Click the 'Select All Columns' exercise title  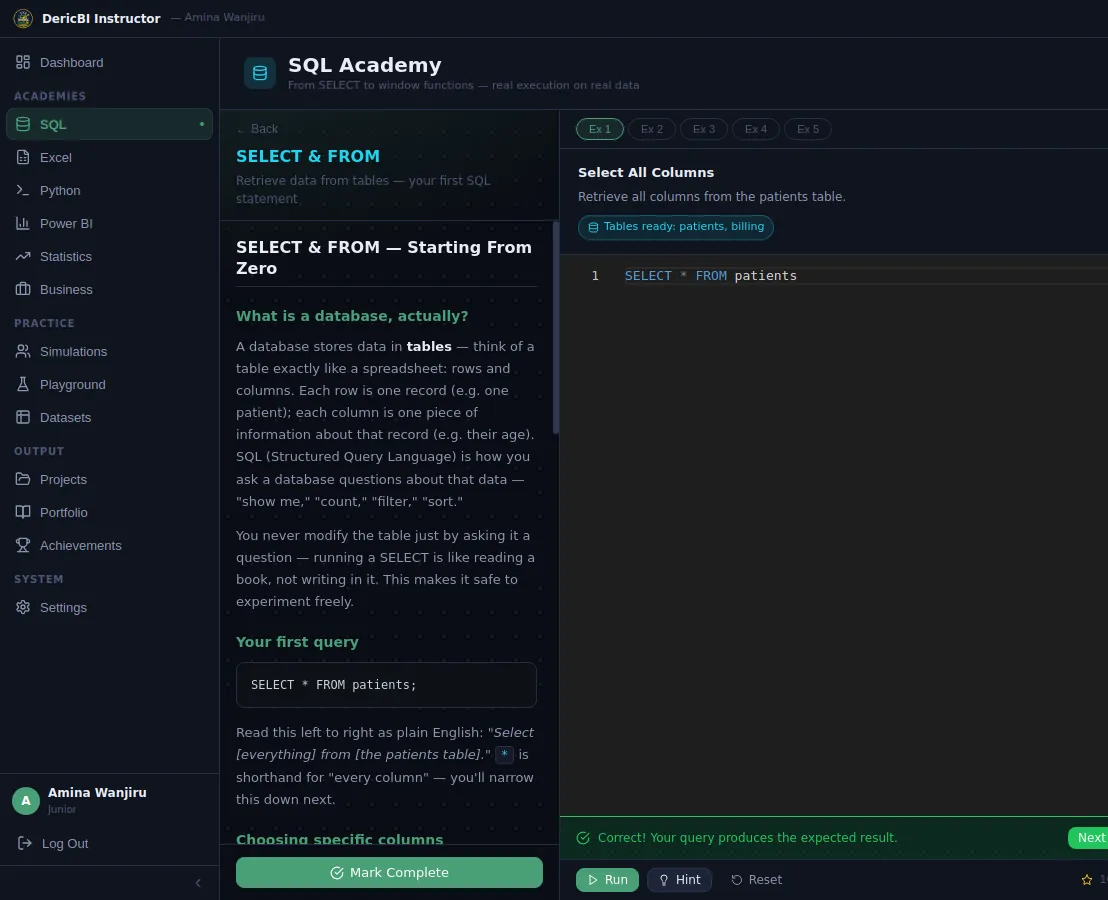(x=646, y=173)
